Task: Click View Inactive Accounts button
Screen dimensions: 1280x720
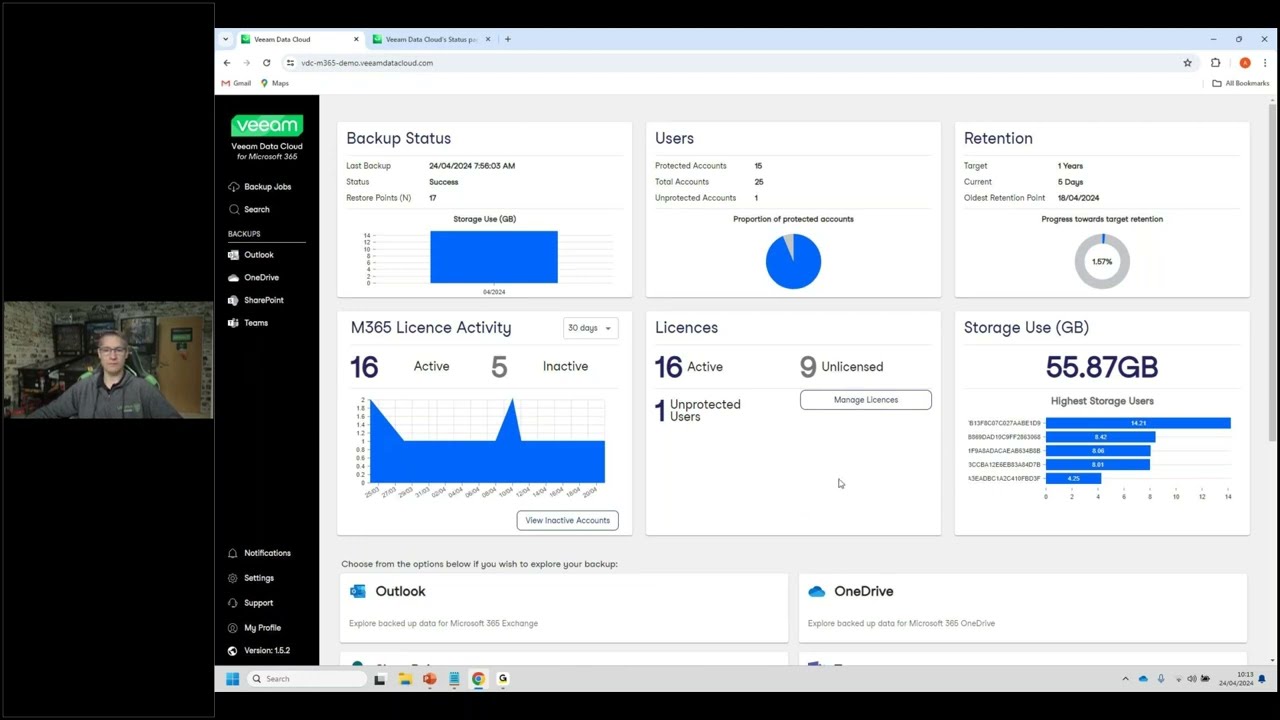Action: click(x=567, y=520)
